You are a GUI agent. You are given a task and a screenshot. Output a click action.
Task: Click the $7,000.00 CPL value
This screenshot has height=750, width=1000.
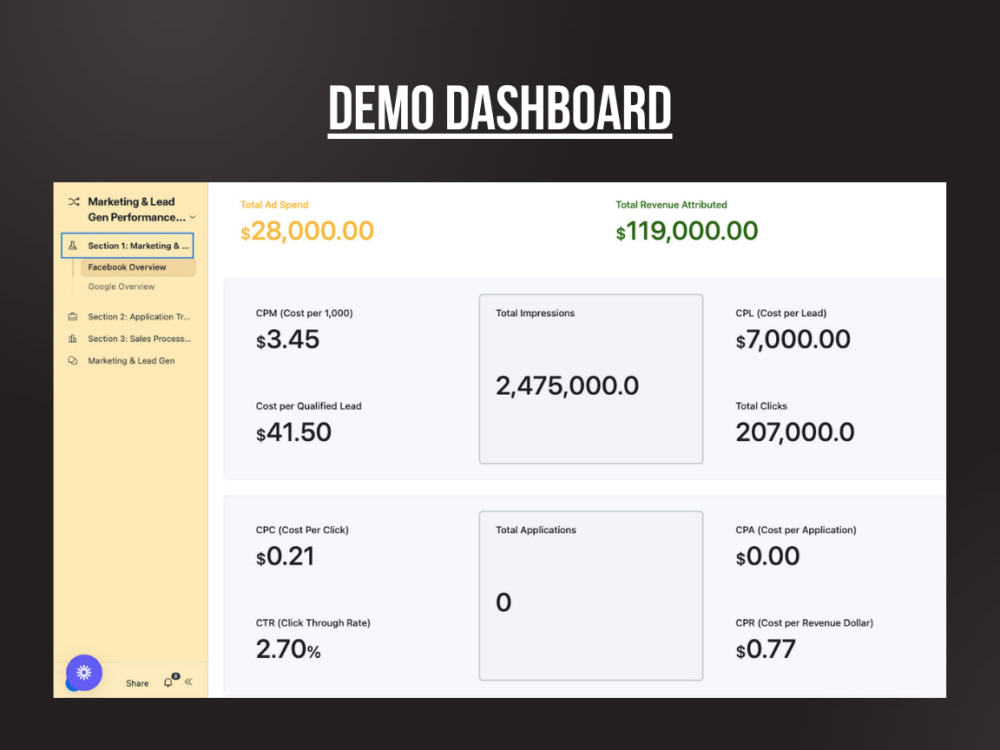coord(793,339)
